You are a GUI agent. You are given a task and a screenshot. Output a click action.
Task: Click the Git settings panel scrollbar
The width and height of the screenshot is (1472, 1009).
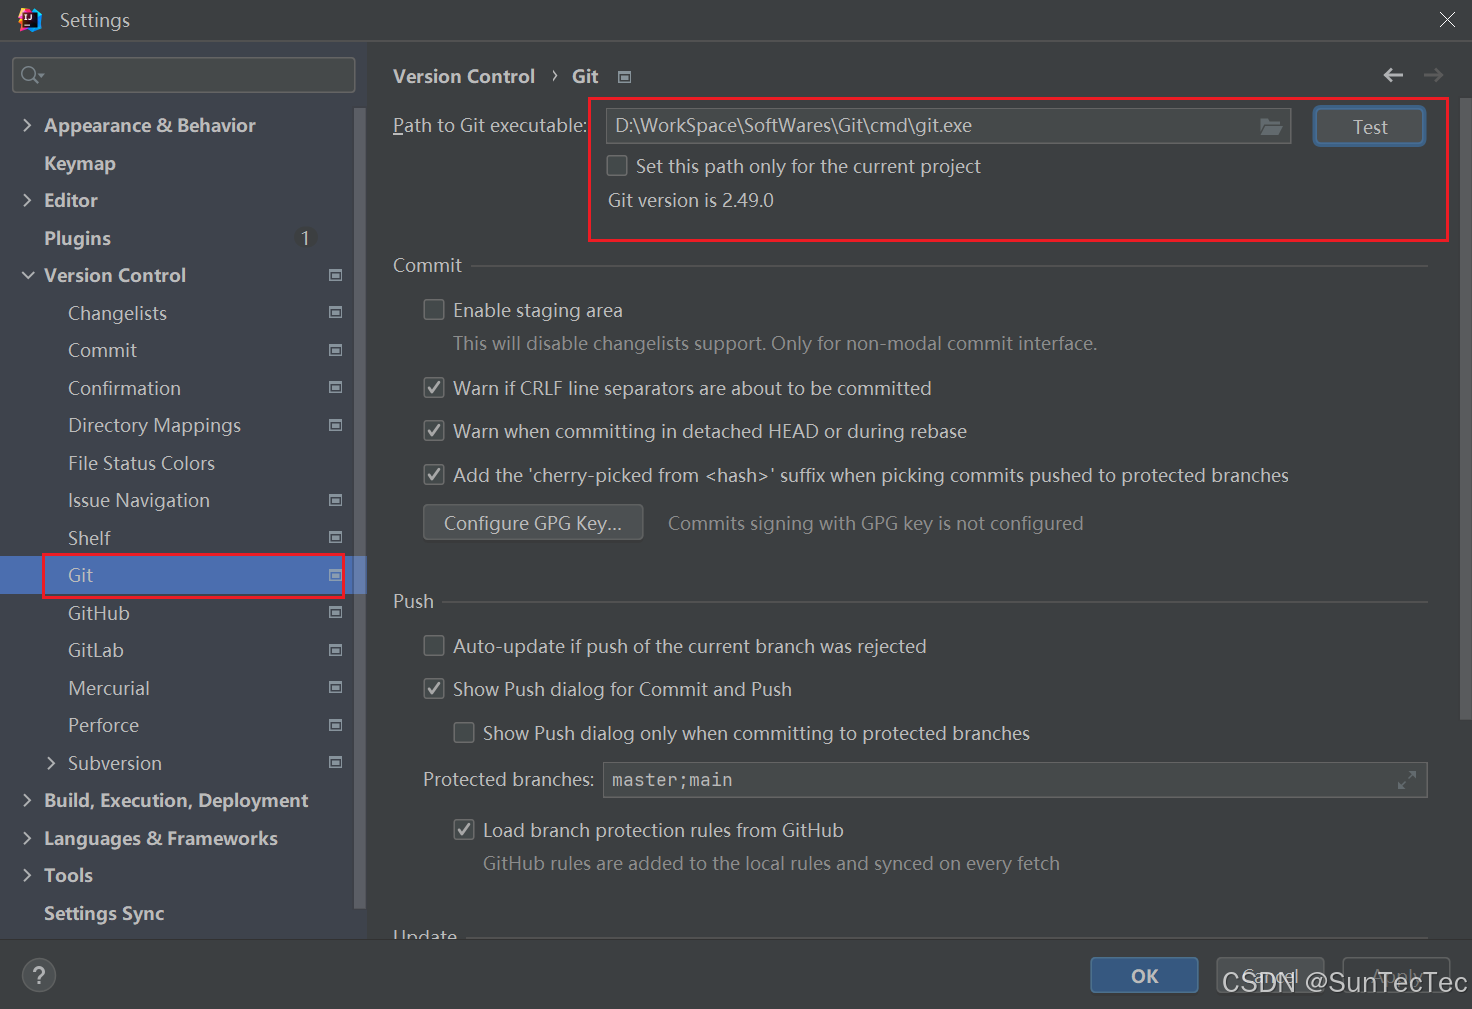pos(1465,408)
